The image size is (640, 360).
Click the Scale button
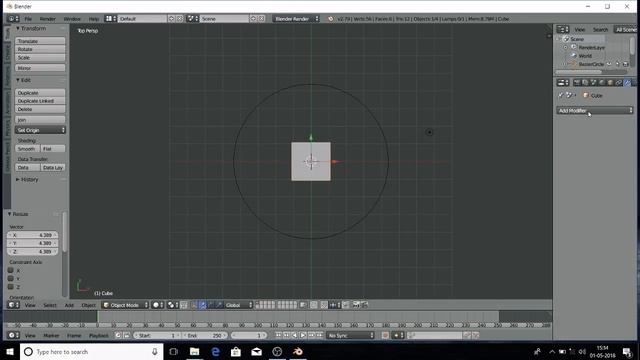click(40, 58)
